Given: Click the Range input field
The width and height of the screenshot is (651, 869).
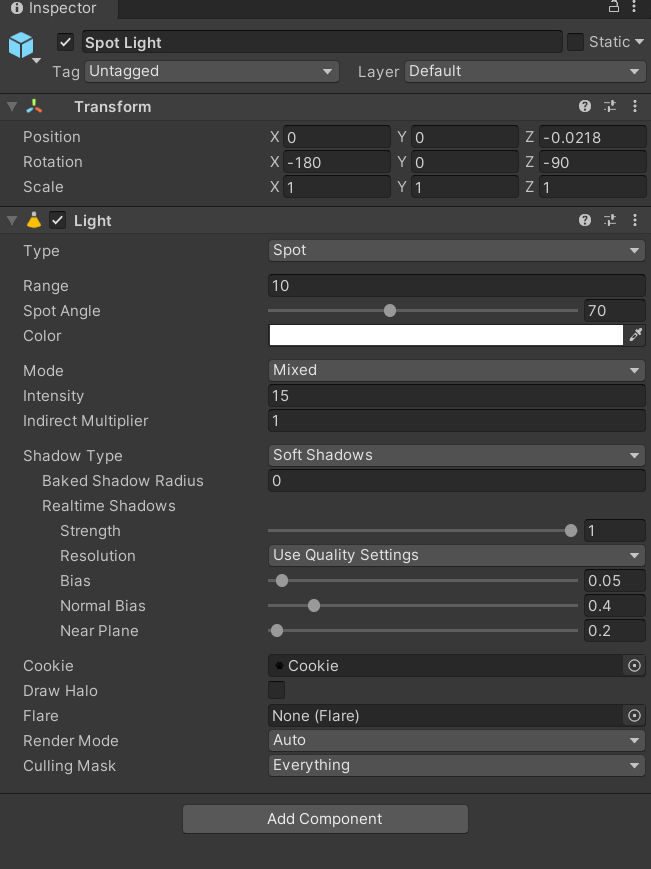Looking at the screenshot, I should [456, 286].
